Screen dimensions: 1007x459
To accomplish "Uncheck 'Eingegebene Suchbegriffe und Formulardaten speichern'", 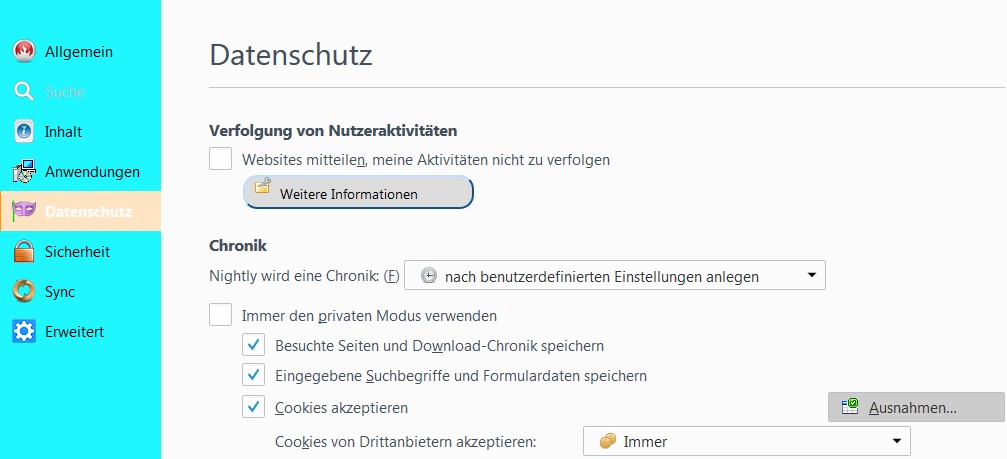I will point(253,377).
